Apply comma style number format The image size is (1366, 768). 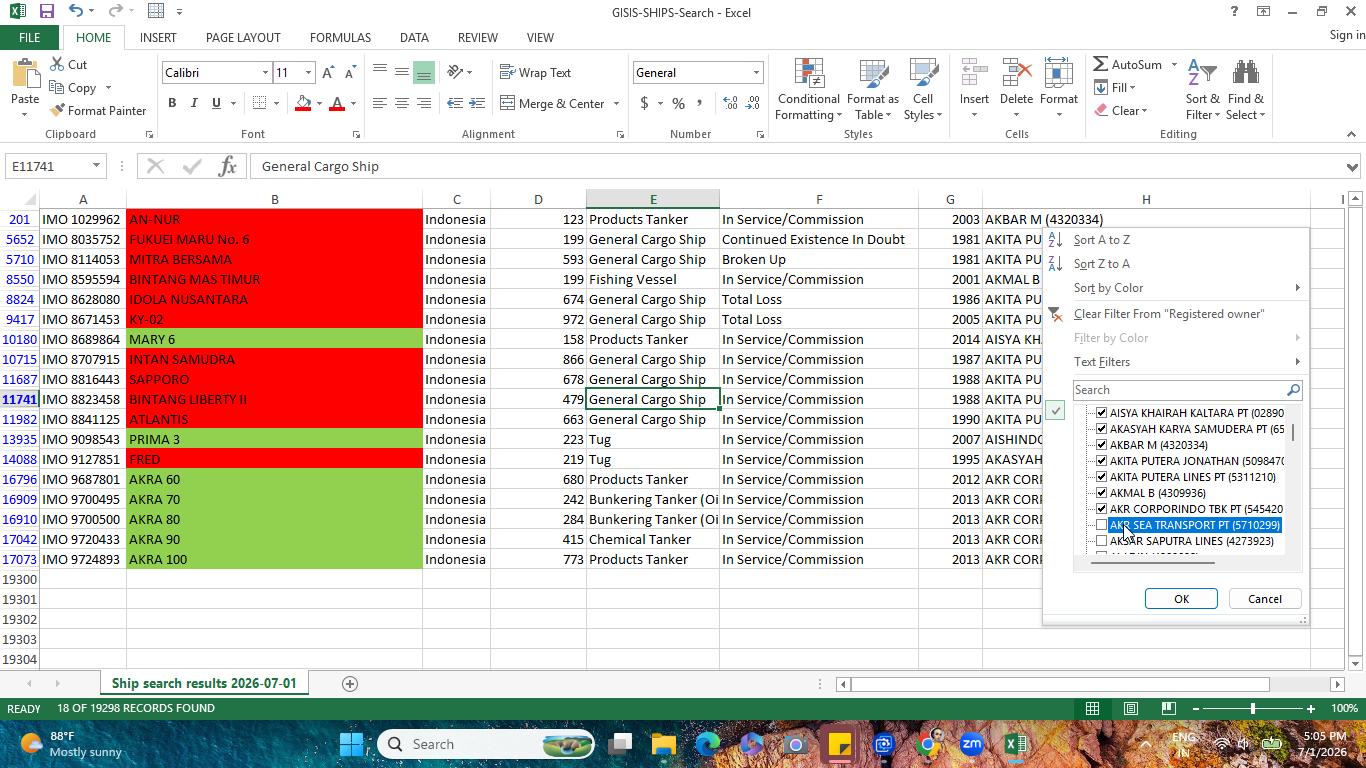699,103
